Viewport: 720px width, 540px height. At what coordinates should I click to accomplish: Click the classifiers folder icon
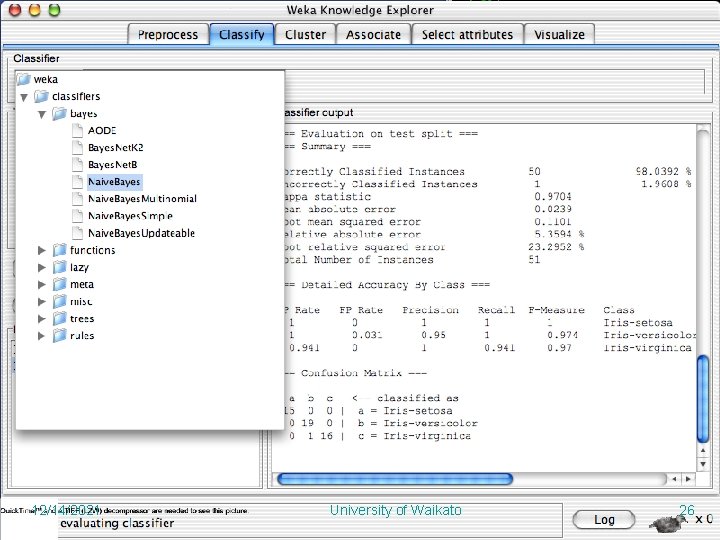click(x=41, y=96)
